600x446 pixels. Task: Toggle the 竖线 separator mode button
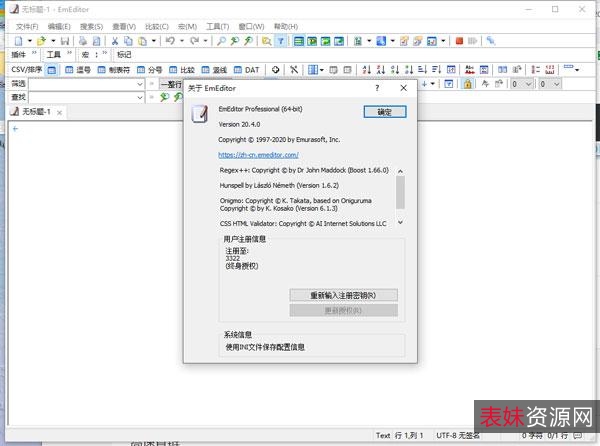tap(214, 70)
